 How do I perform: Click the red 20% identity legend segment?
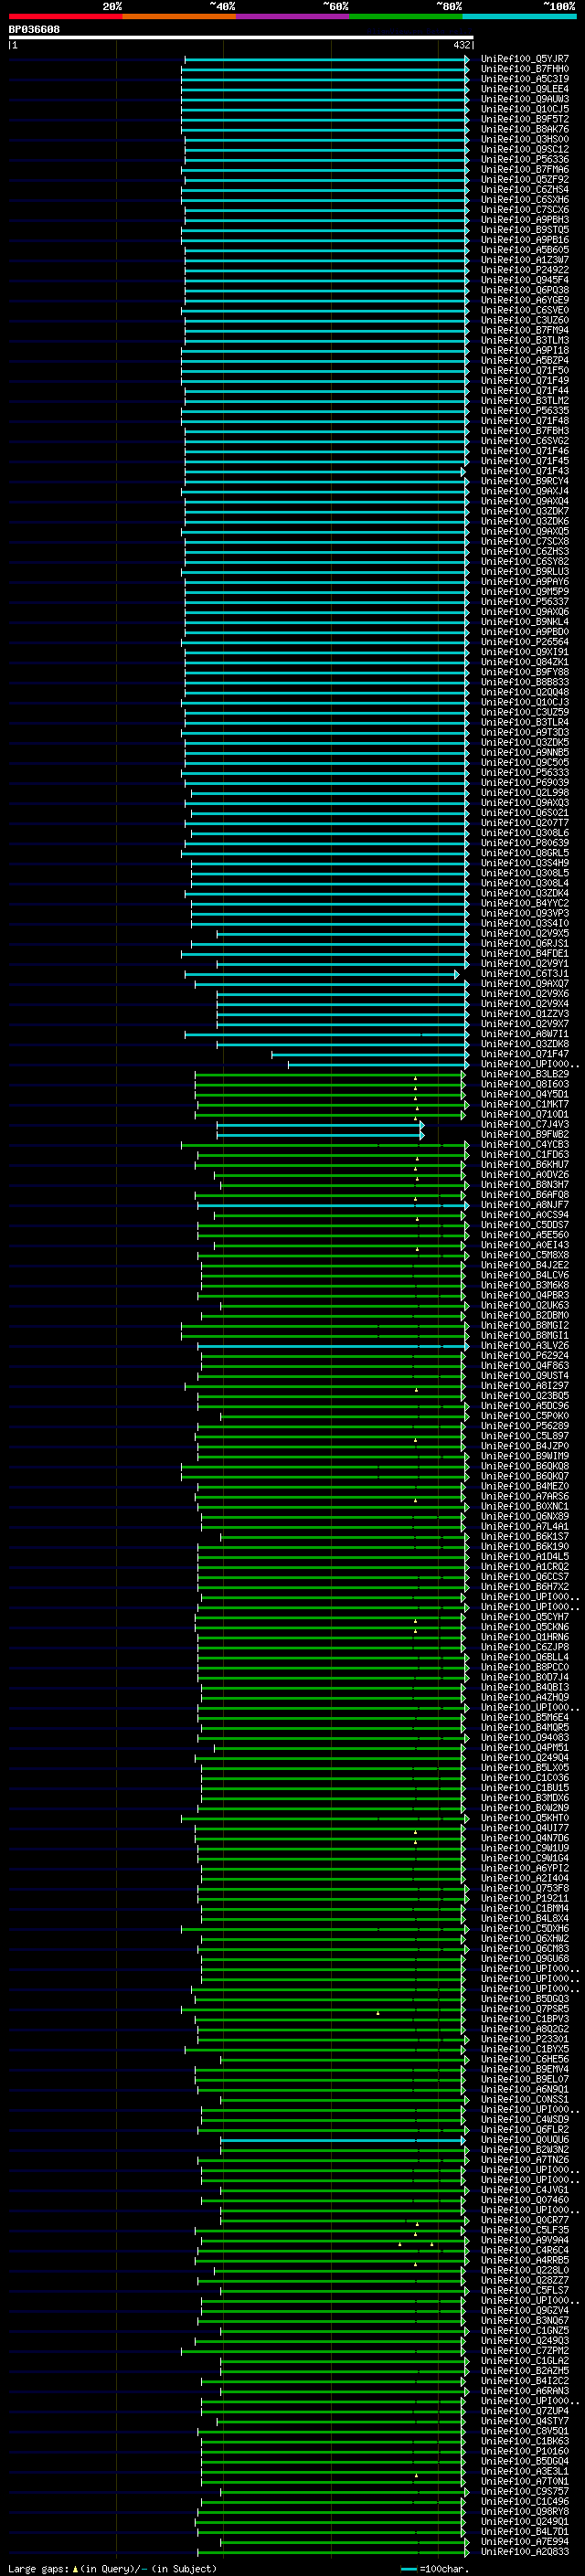65,16
